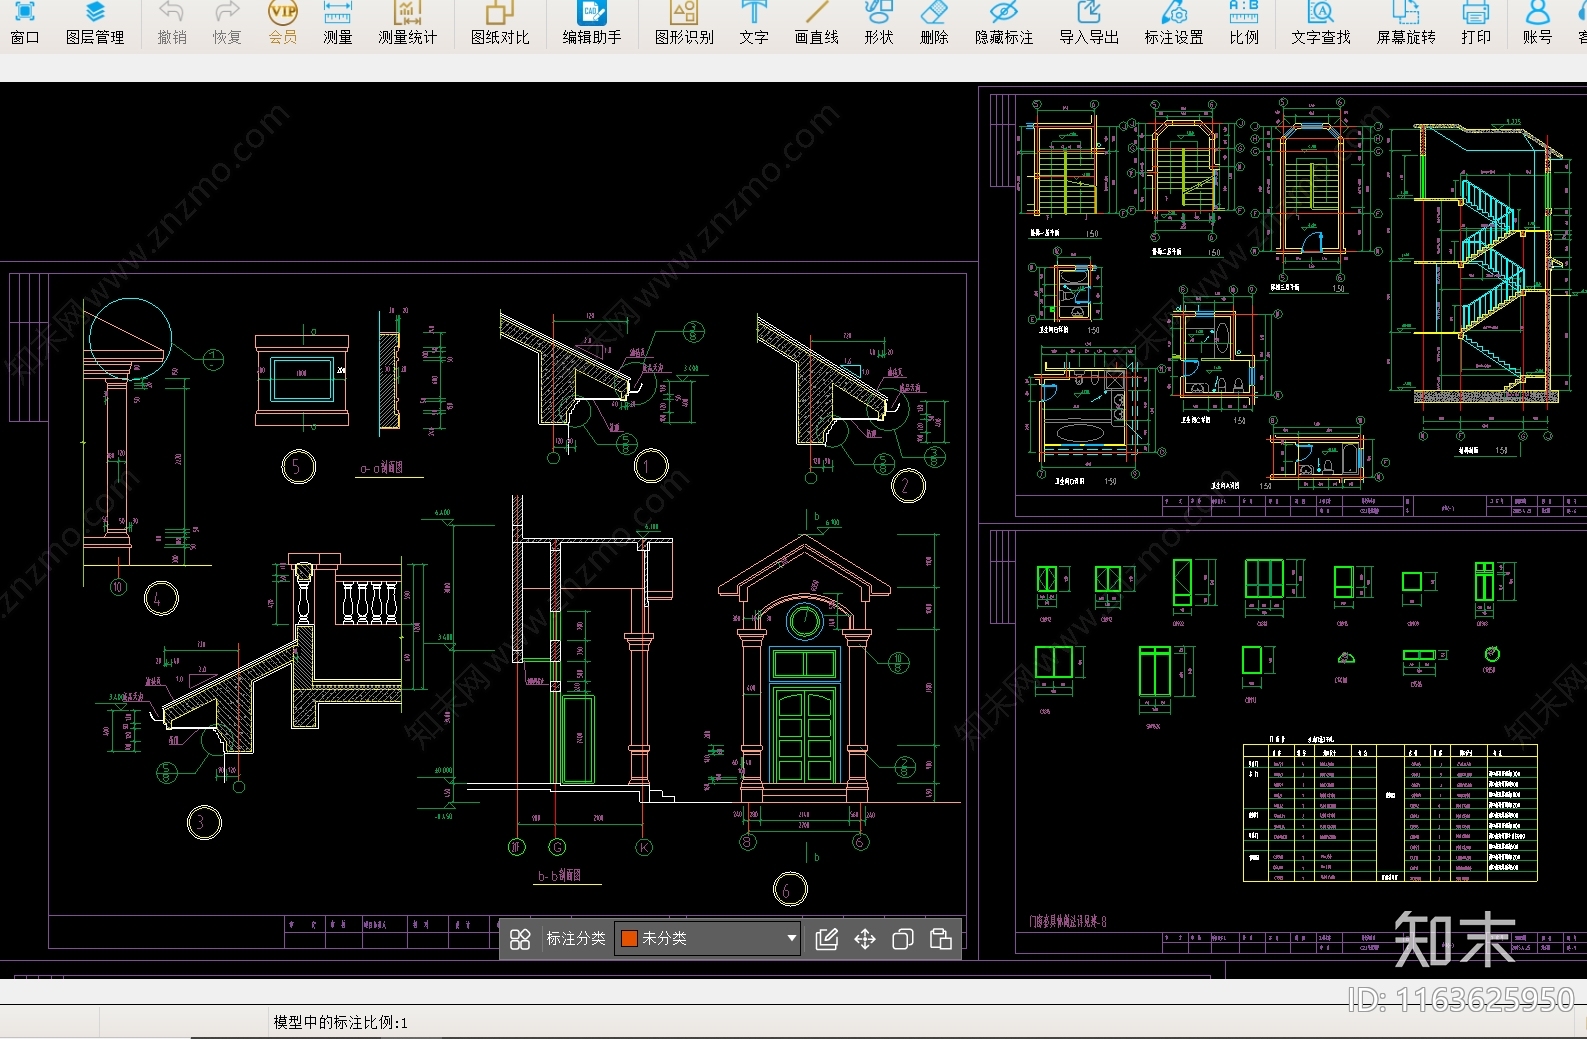Screen dimensions: 1587x1039
Task: Open the 比例 scale tool
Action: point(1244,24)
